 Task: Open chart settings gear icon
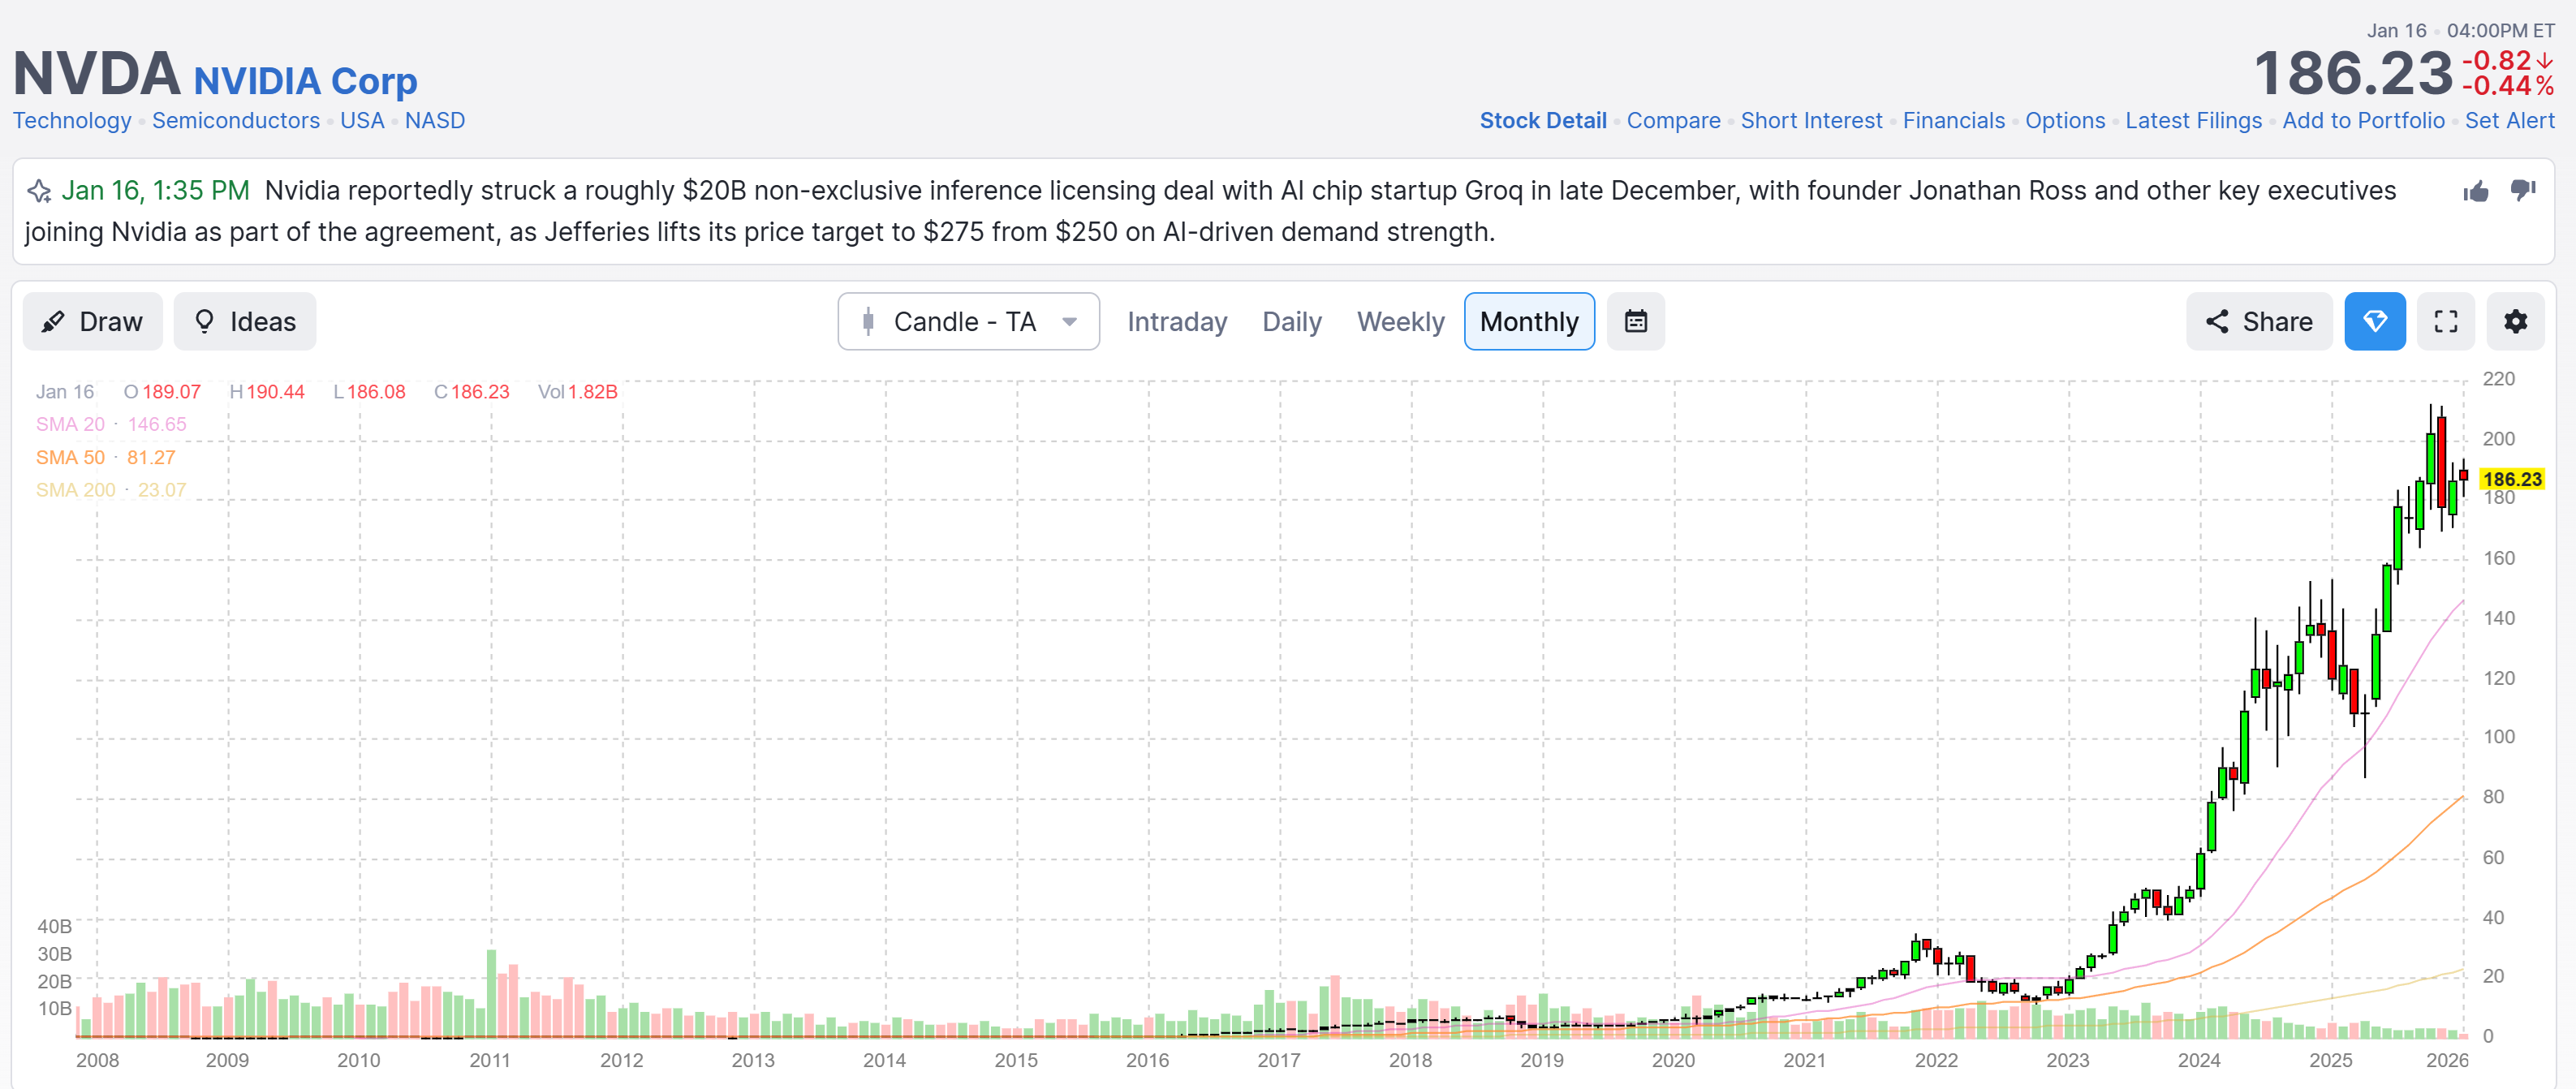tap(2515, 322)
